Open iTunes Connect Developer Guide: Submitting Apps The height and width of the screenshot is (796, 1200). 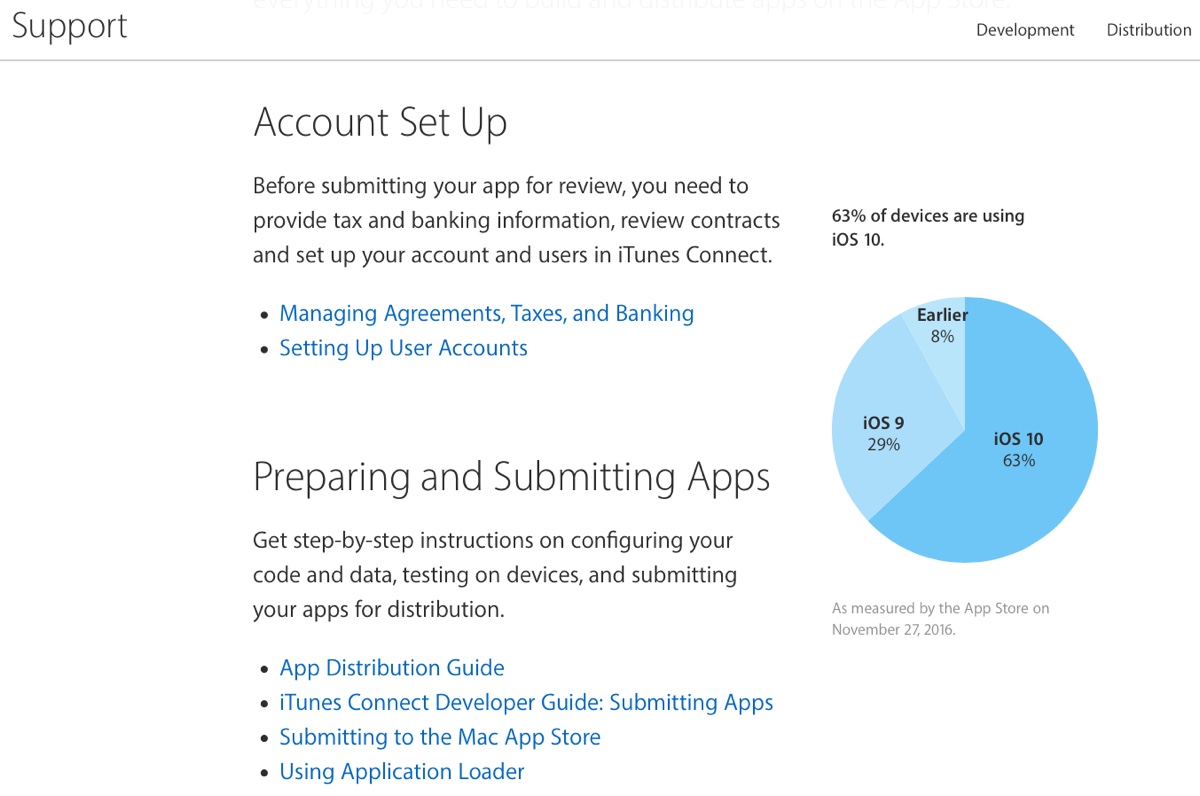coord(526,703)
